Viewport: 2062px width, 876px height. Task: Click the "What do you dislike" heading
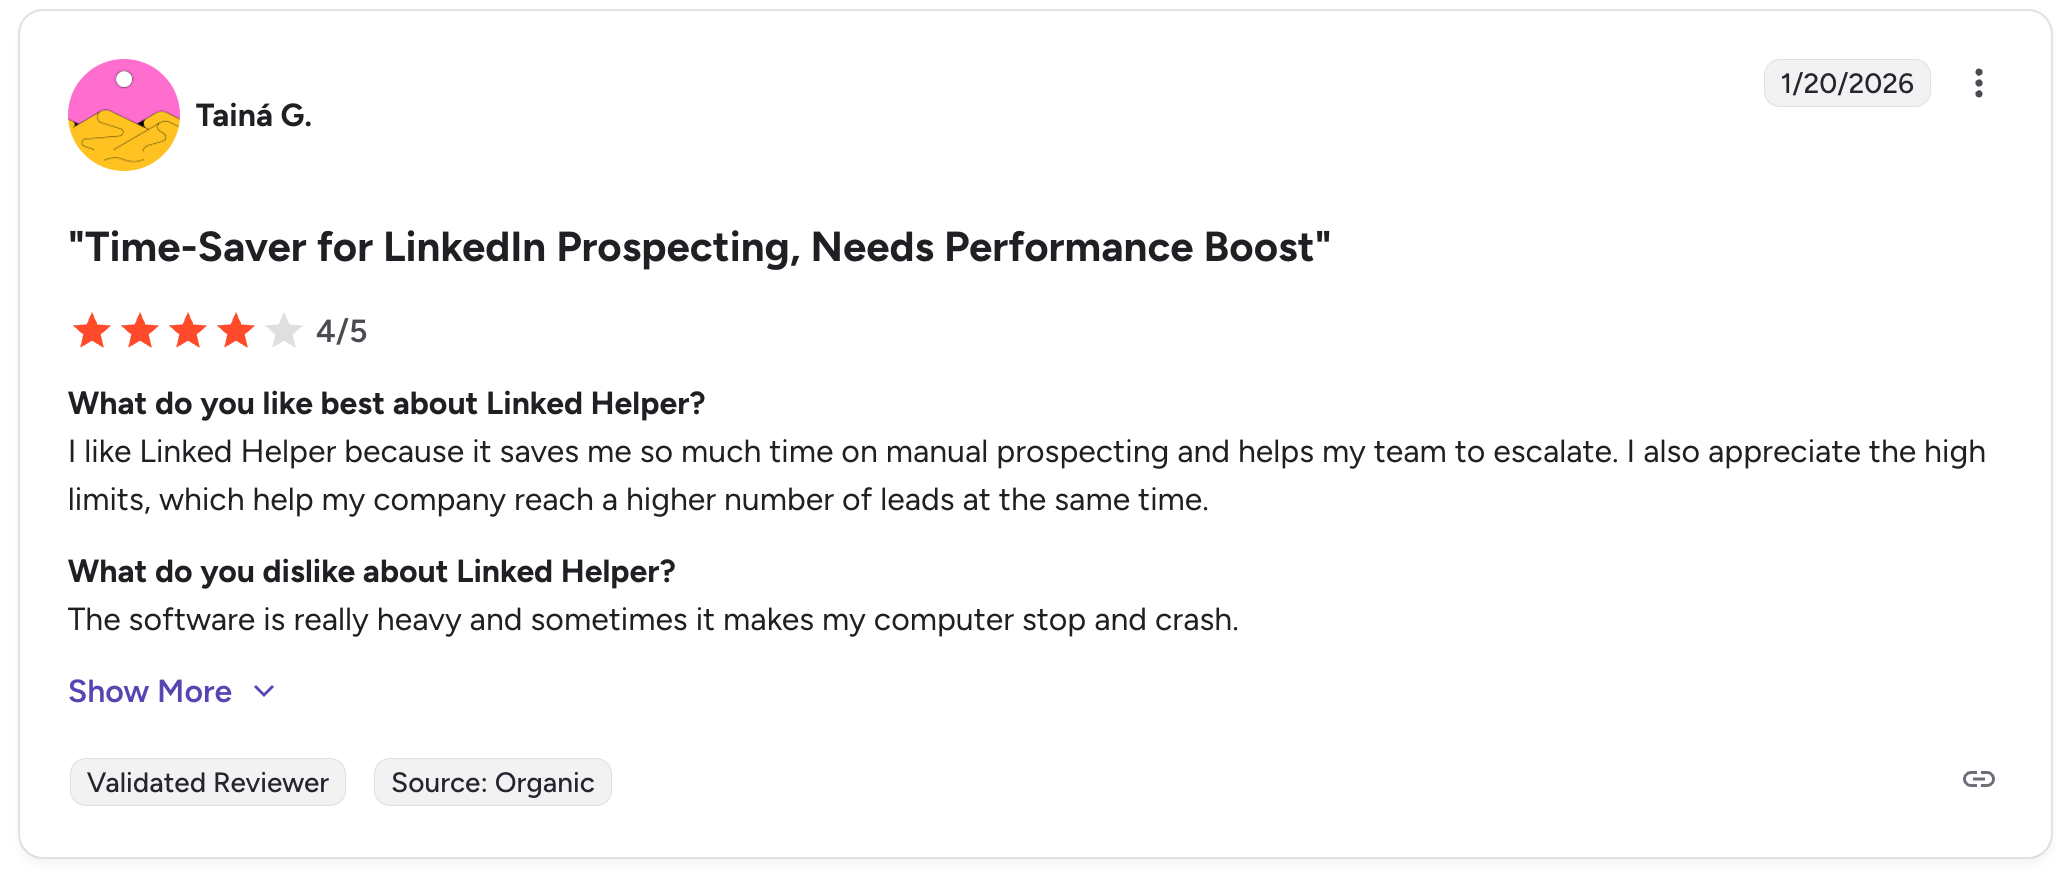click(371, 571)
